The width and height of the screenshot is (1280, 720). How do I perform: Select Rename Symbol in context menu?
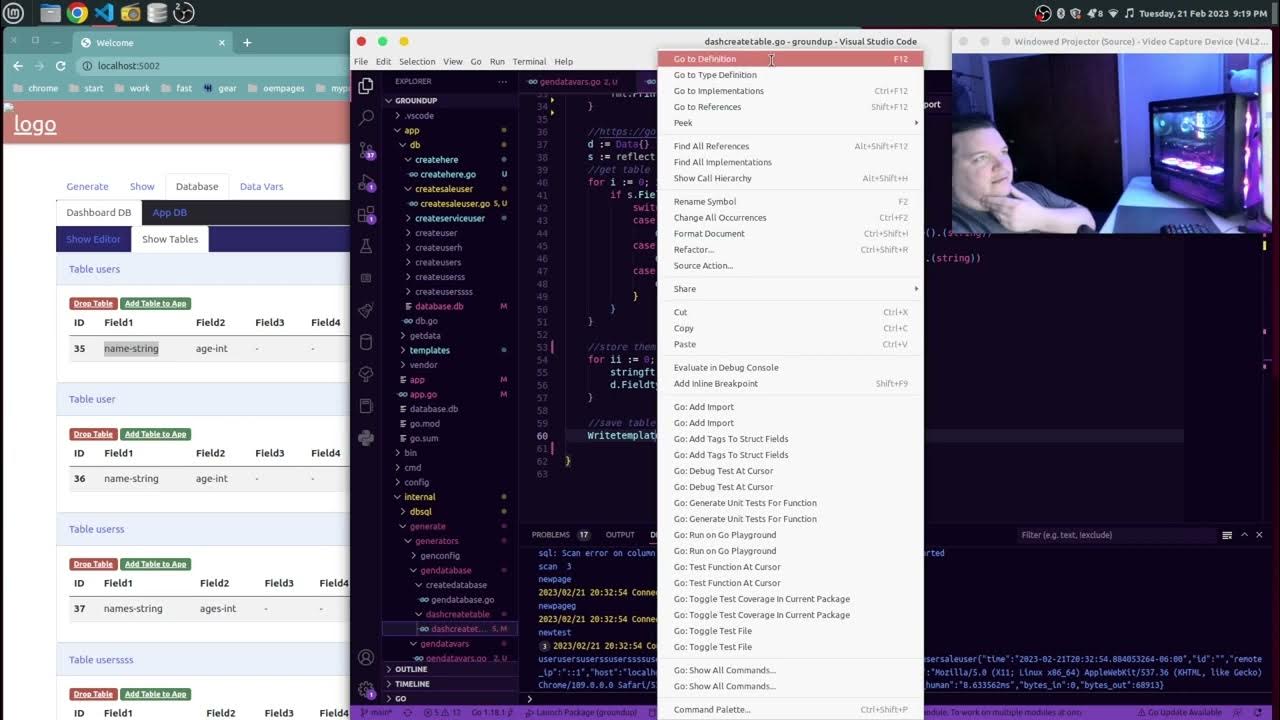[x=790, y=202]
